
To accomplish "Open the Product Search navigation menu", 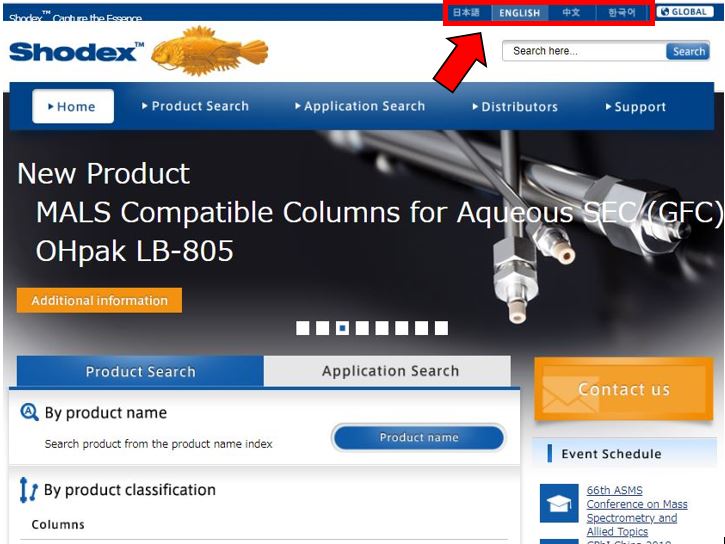I will 195,106.
